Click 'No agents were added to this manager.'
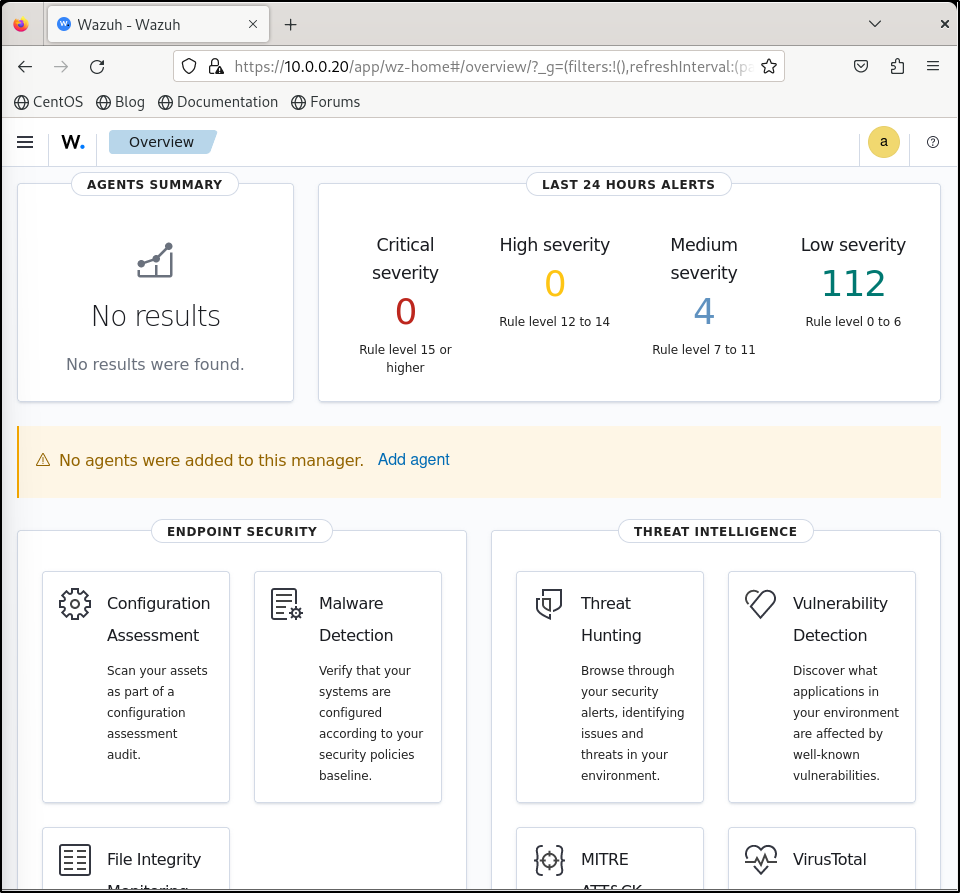 tap(211, 460)
